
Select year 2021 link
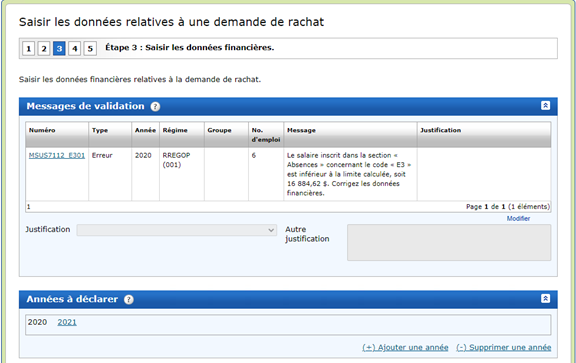(x=67, y=322)
